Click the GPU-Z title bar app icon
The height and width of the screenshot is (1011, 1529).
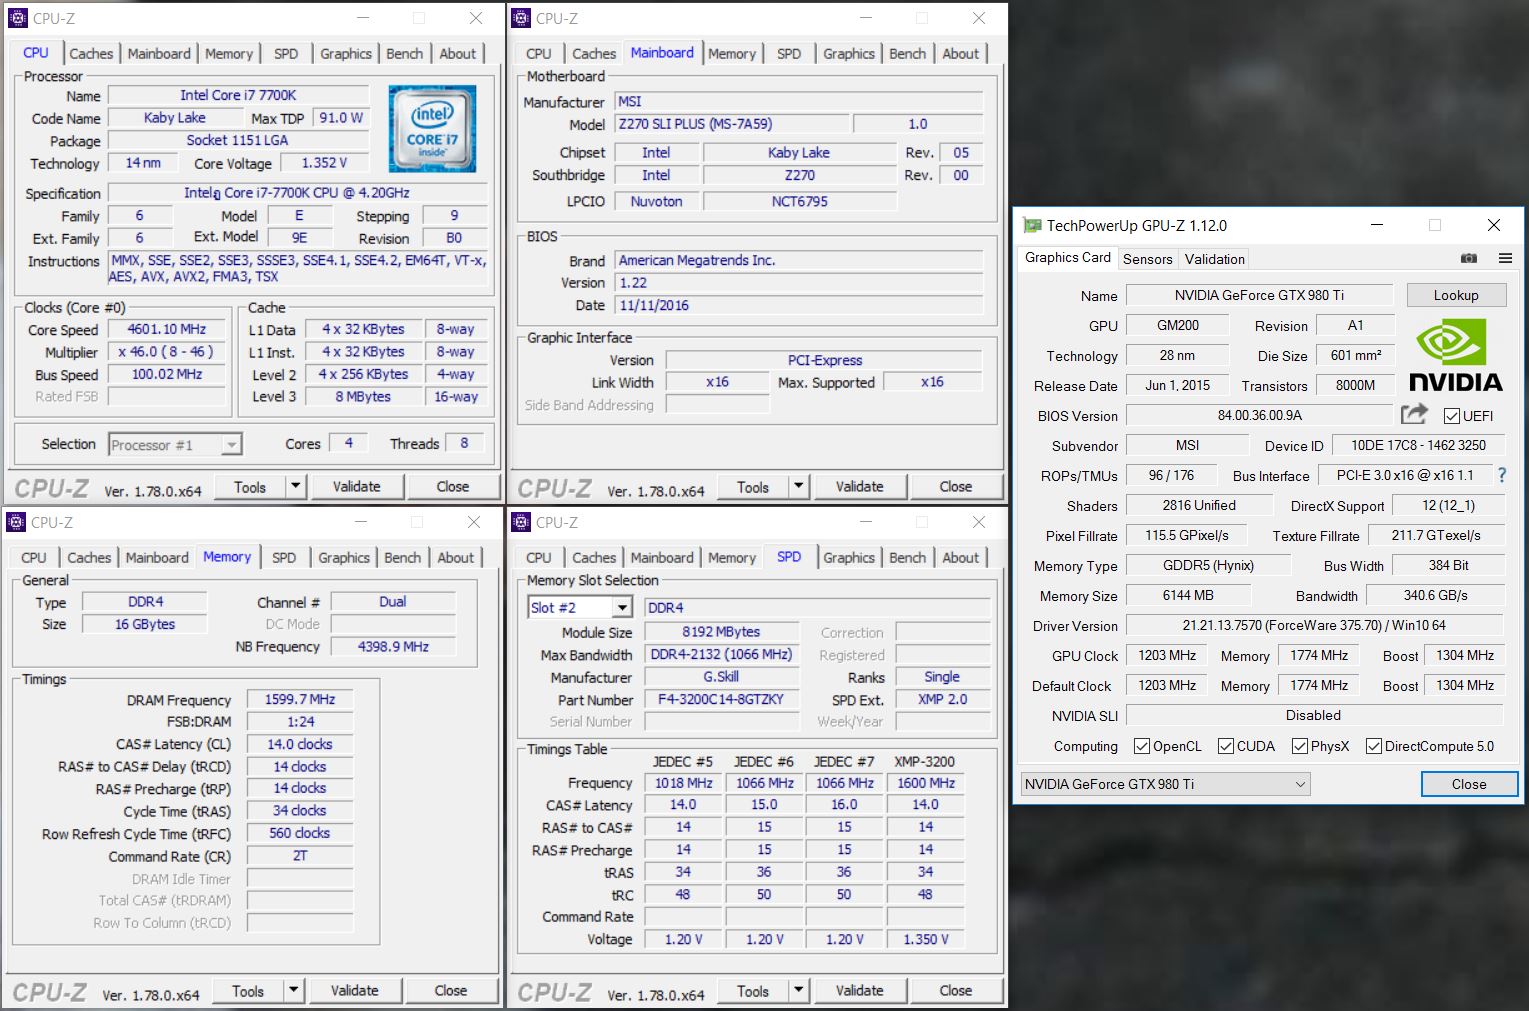point(1031,225)
